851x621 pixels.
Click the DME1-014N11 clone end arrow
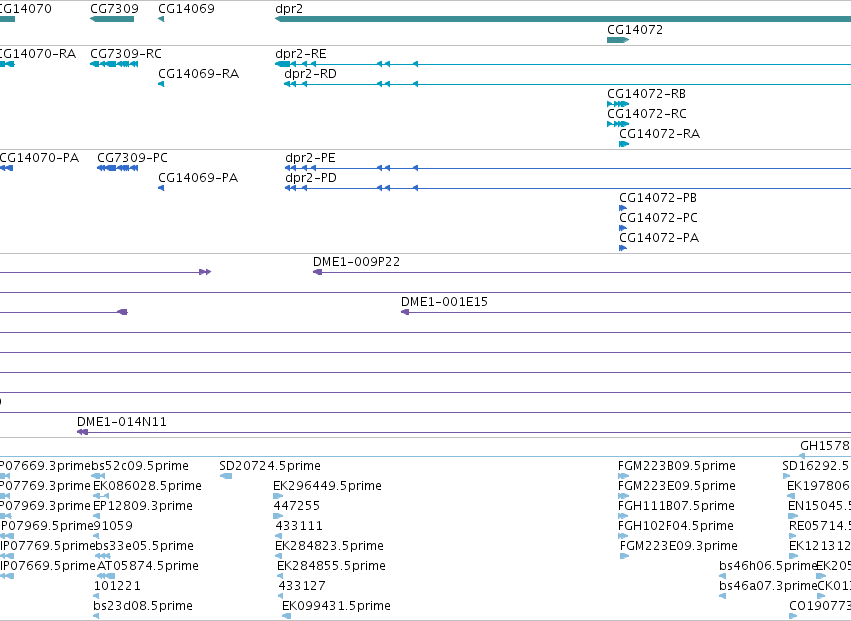82,432
